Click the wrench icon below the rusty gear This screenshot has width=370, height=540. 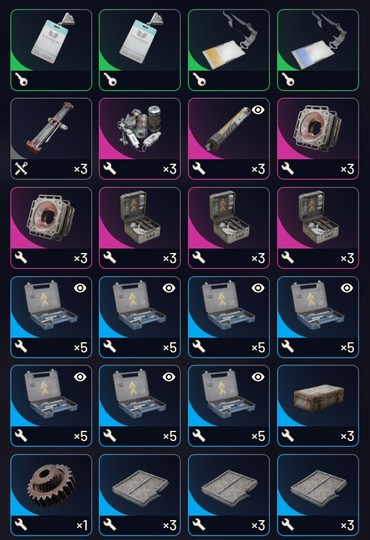[21, 525]
